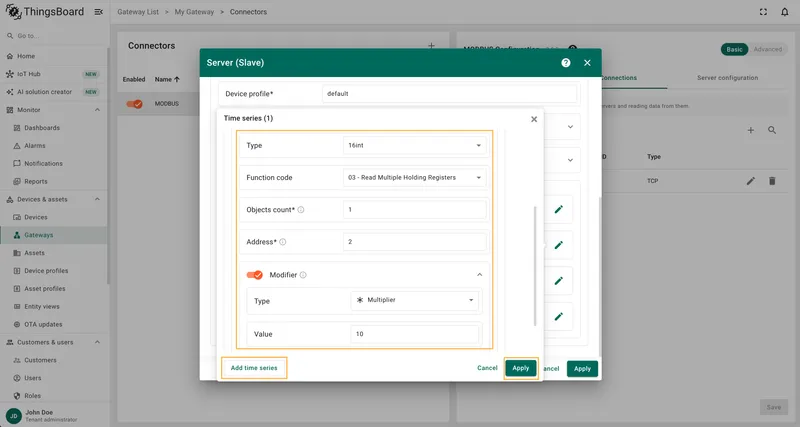The image size is (800, 427).
Task: Show info for Address field
Action: [x=283, y=242]
